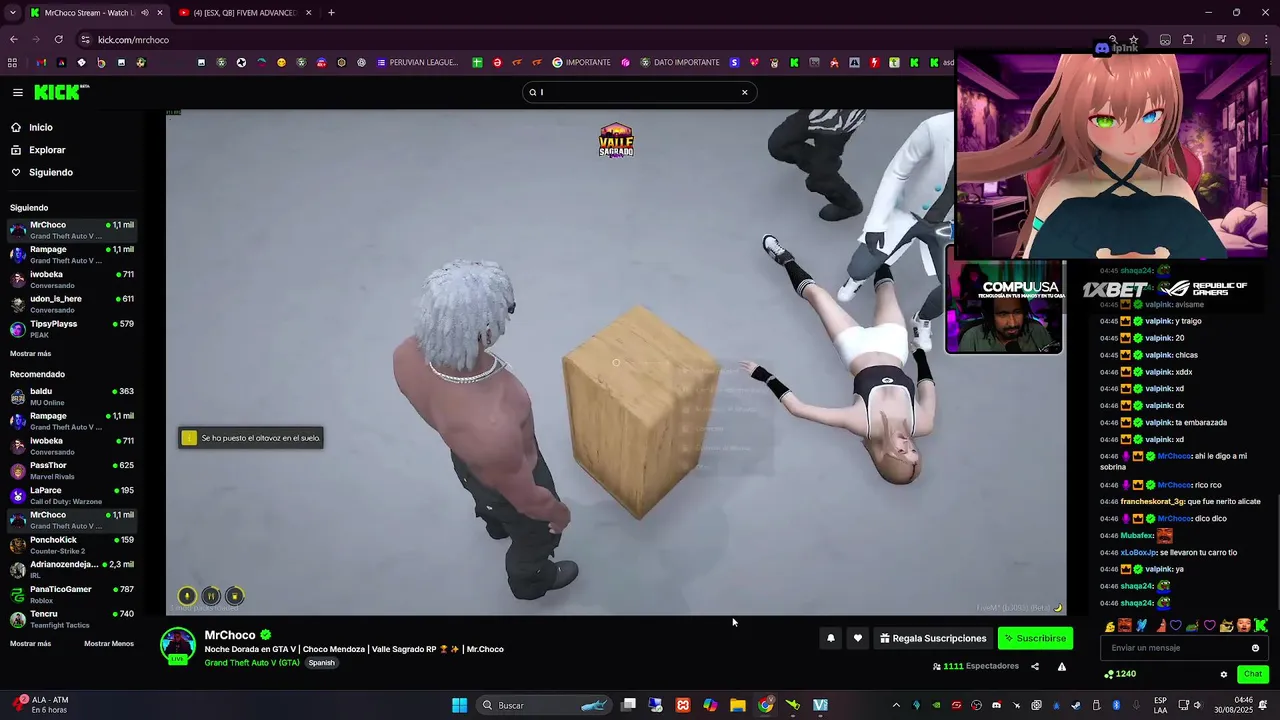Open MrChoco streamer avatar with LIVE badge
This screenshot has width=1280, height=720.
pos(178,646)
